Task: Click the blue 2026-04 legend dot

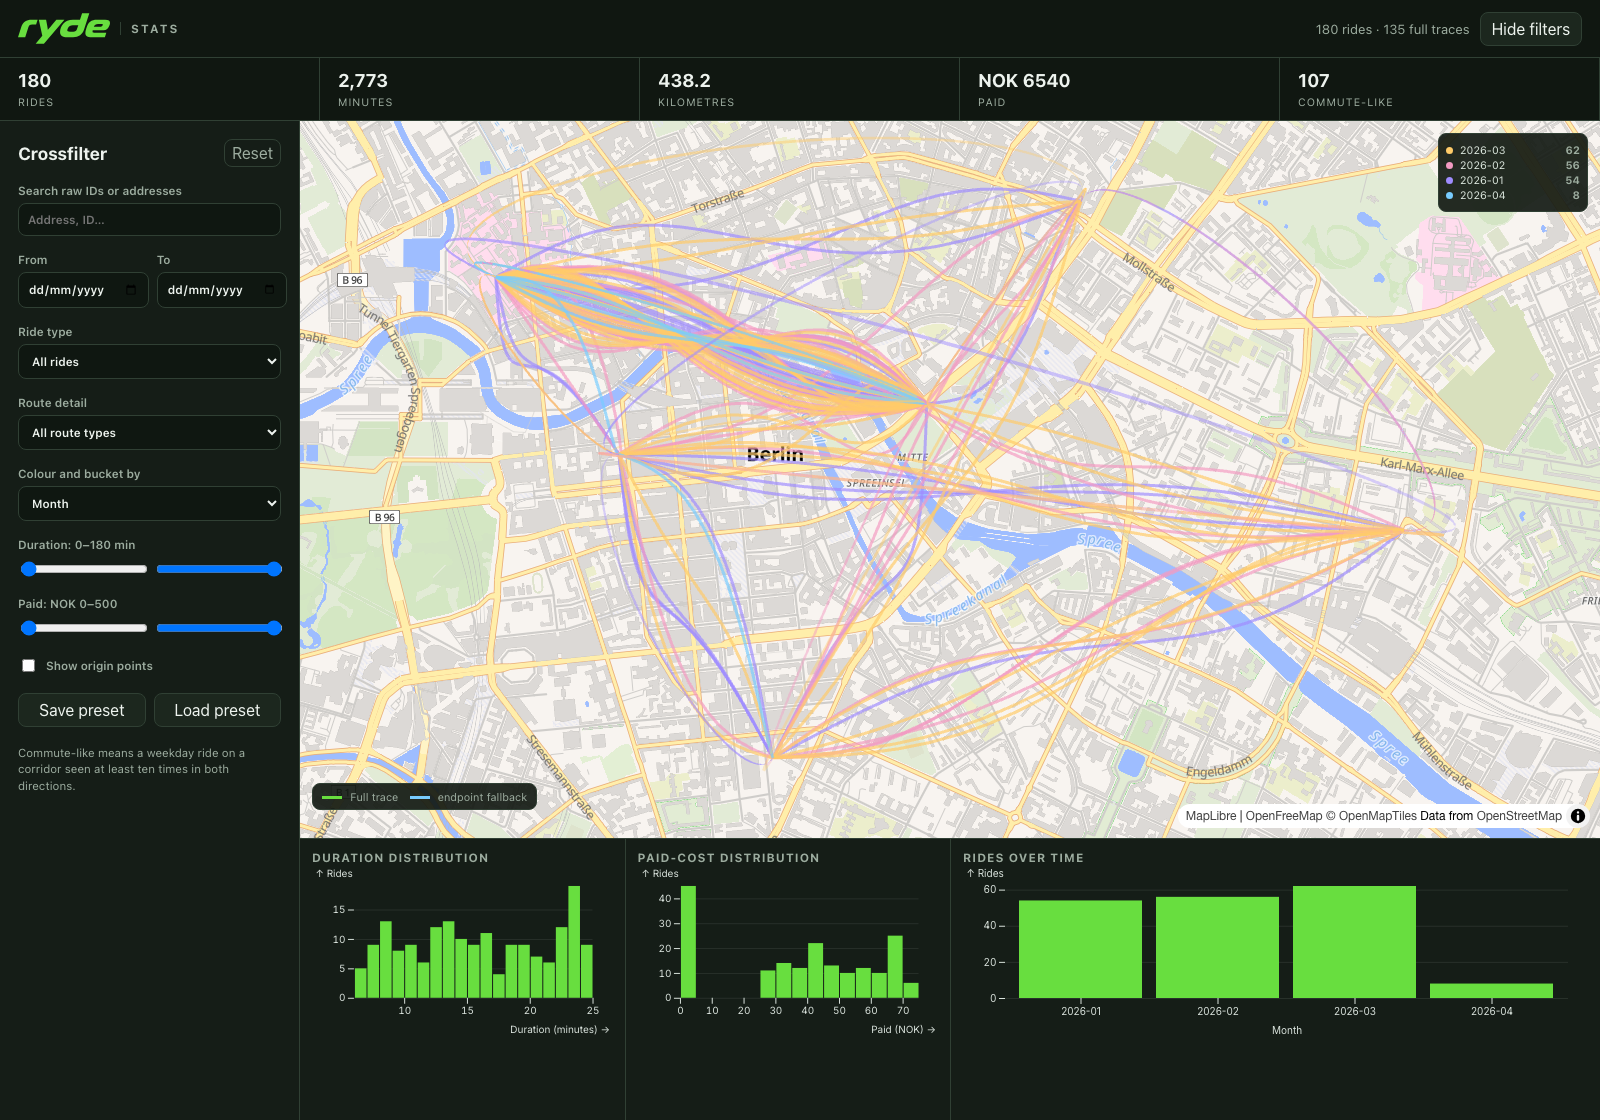Action: (x=1450, y=196)
